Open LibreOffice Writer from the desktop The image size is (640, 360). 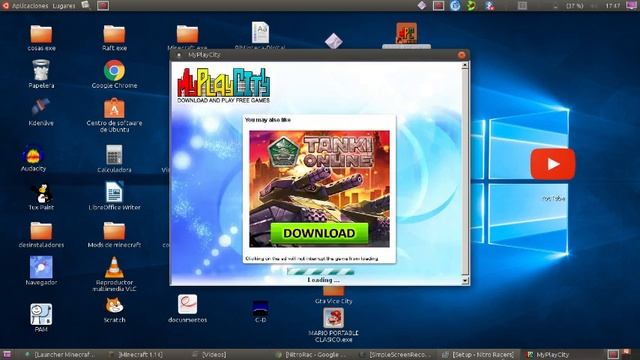(114, 192)
